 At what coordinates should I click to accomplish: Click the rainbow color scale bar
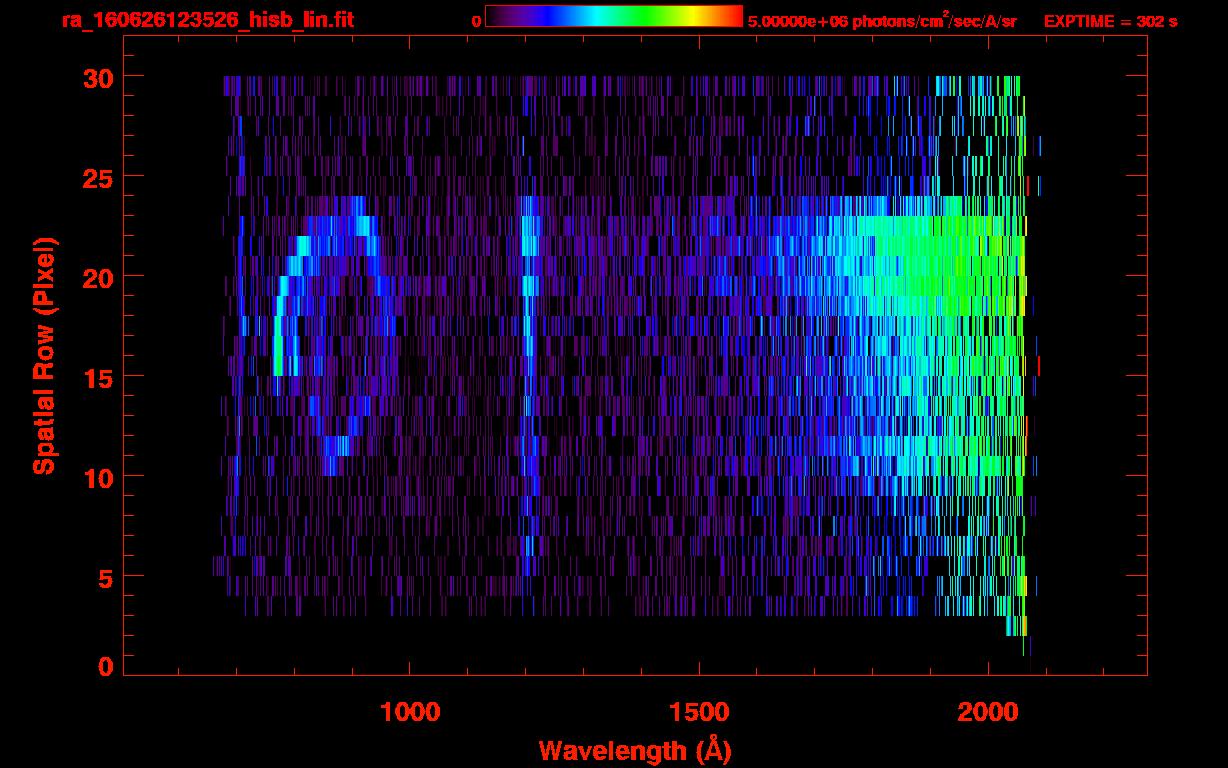tap(614, 17)
